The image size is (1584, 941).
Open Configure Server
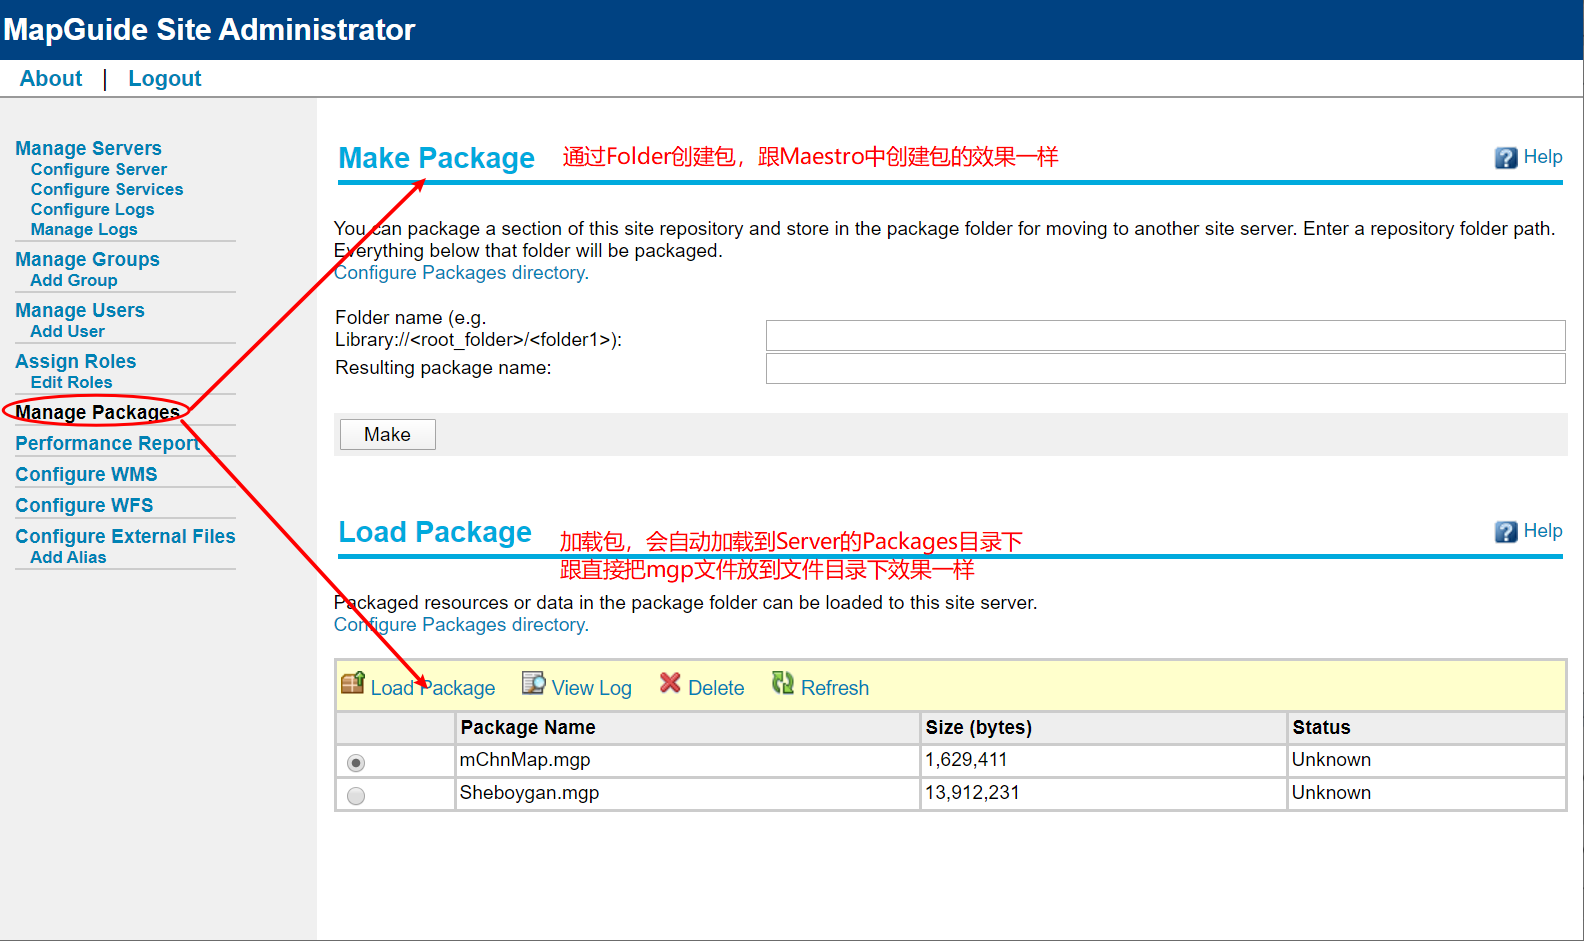pyautogui.click(x=99, y=170)
